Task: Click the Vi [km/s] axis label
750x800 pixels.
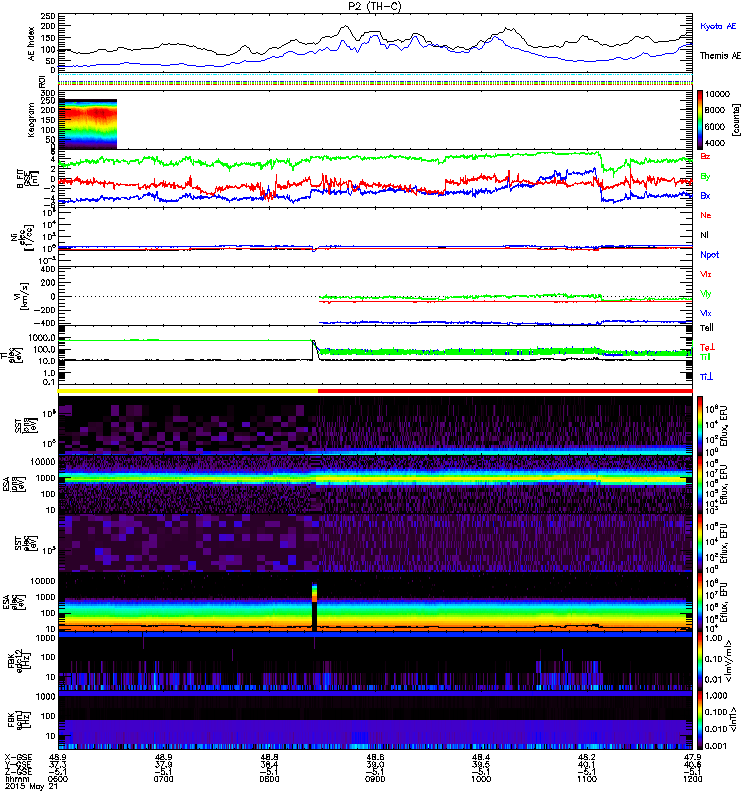Action: pos(22,296)
